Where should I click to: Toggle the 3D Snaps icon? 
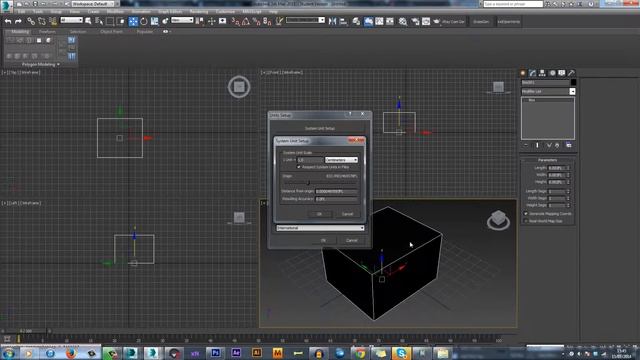coord(236,21)
